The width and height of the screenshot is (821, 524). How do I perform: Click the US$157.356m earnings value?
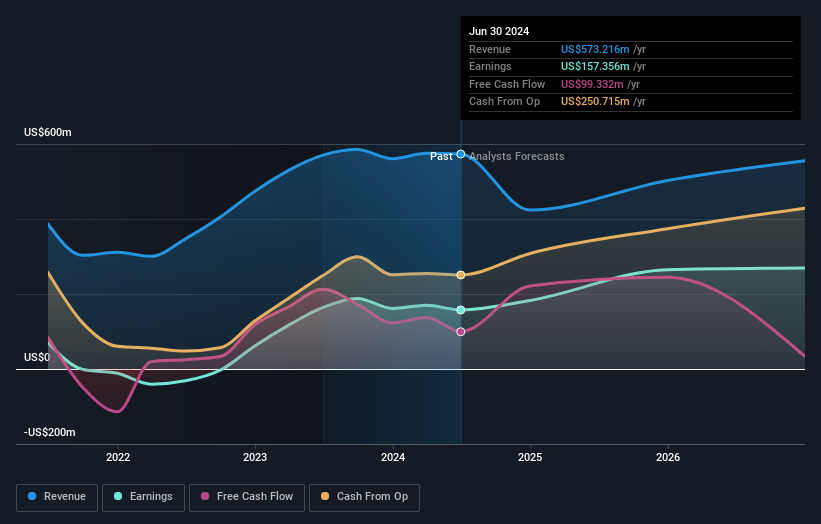point(595,66)
